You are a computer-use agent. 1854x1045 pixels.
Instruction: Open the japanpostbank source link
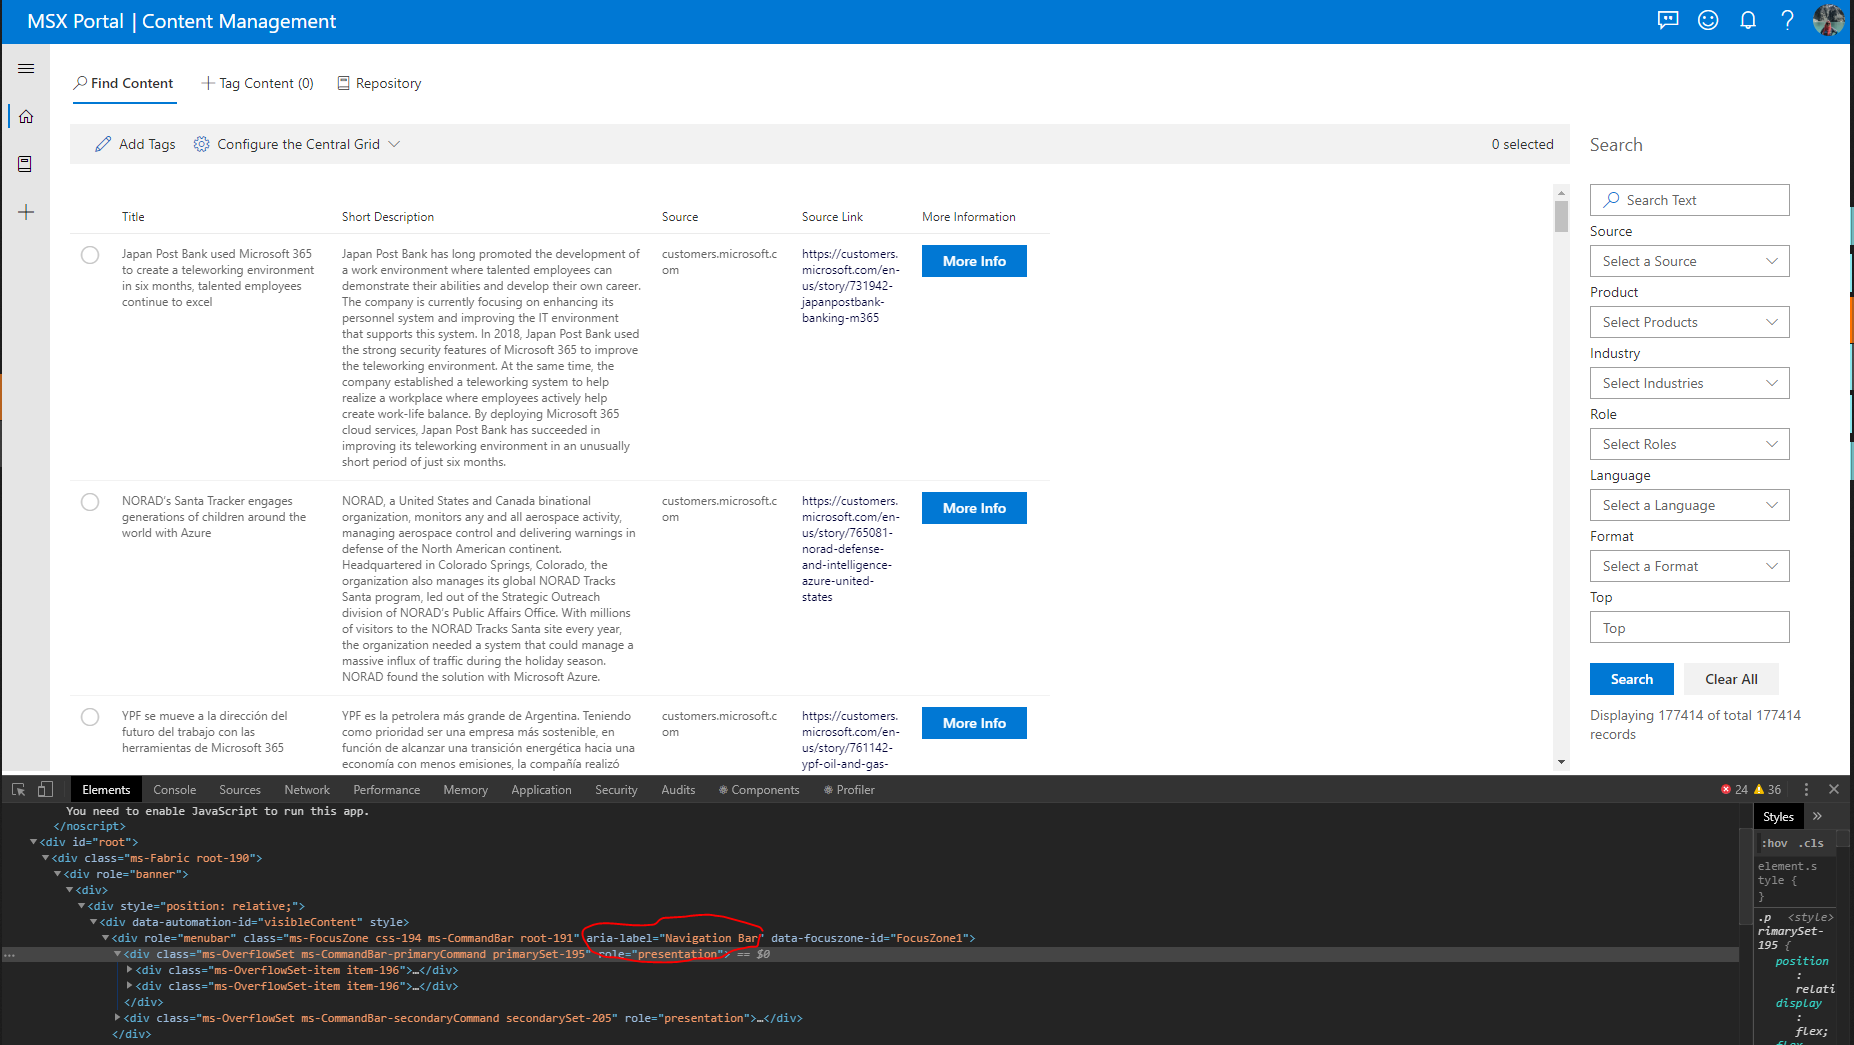coord(850,286)
